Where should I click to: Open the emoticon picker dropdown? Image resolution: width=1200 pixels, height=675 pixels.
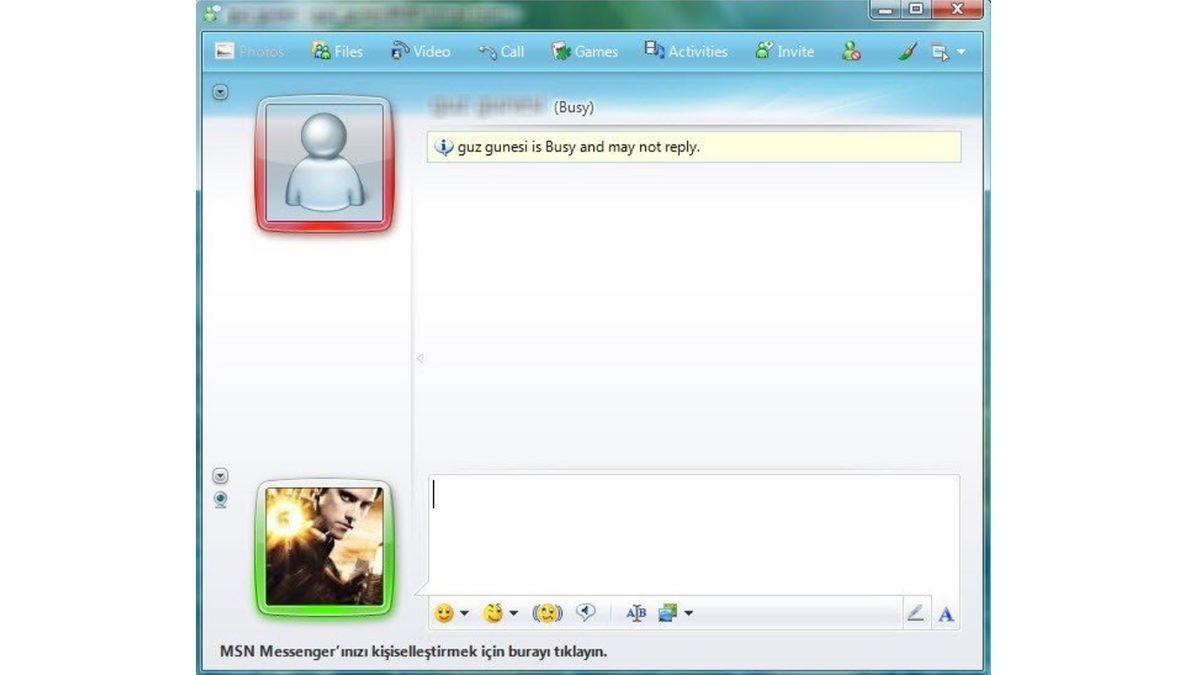[463, 612]
